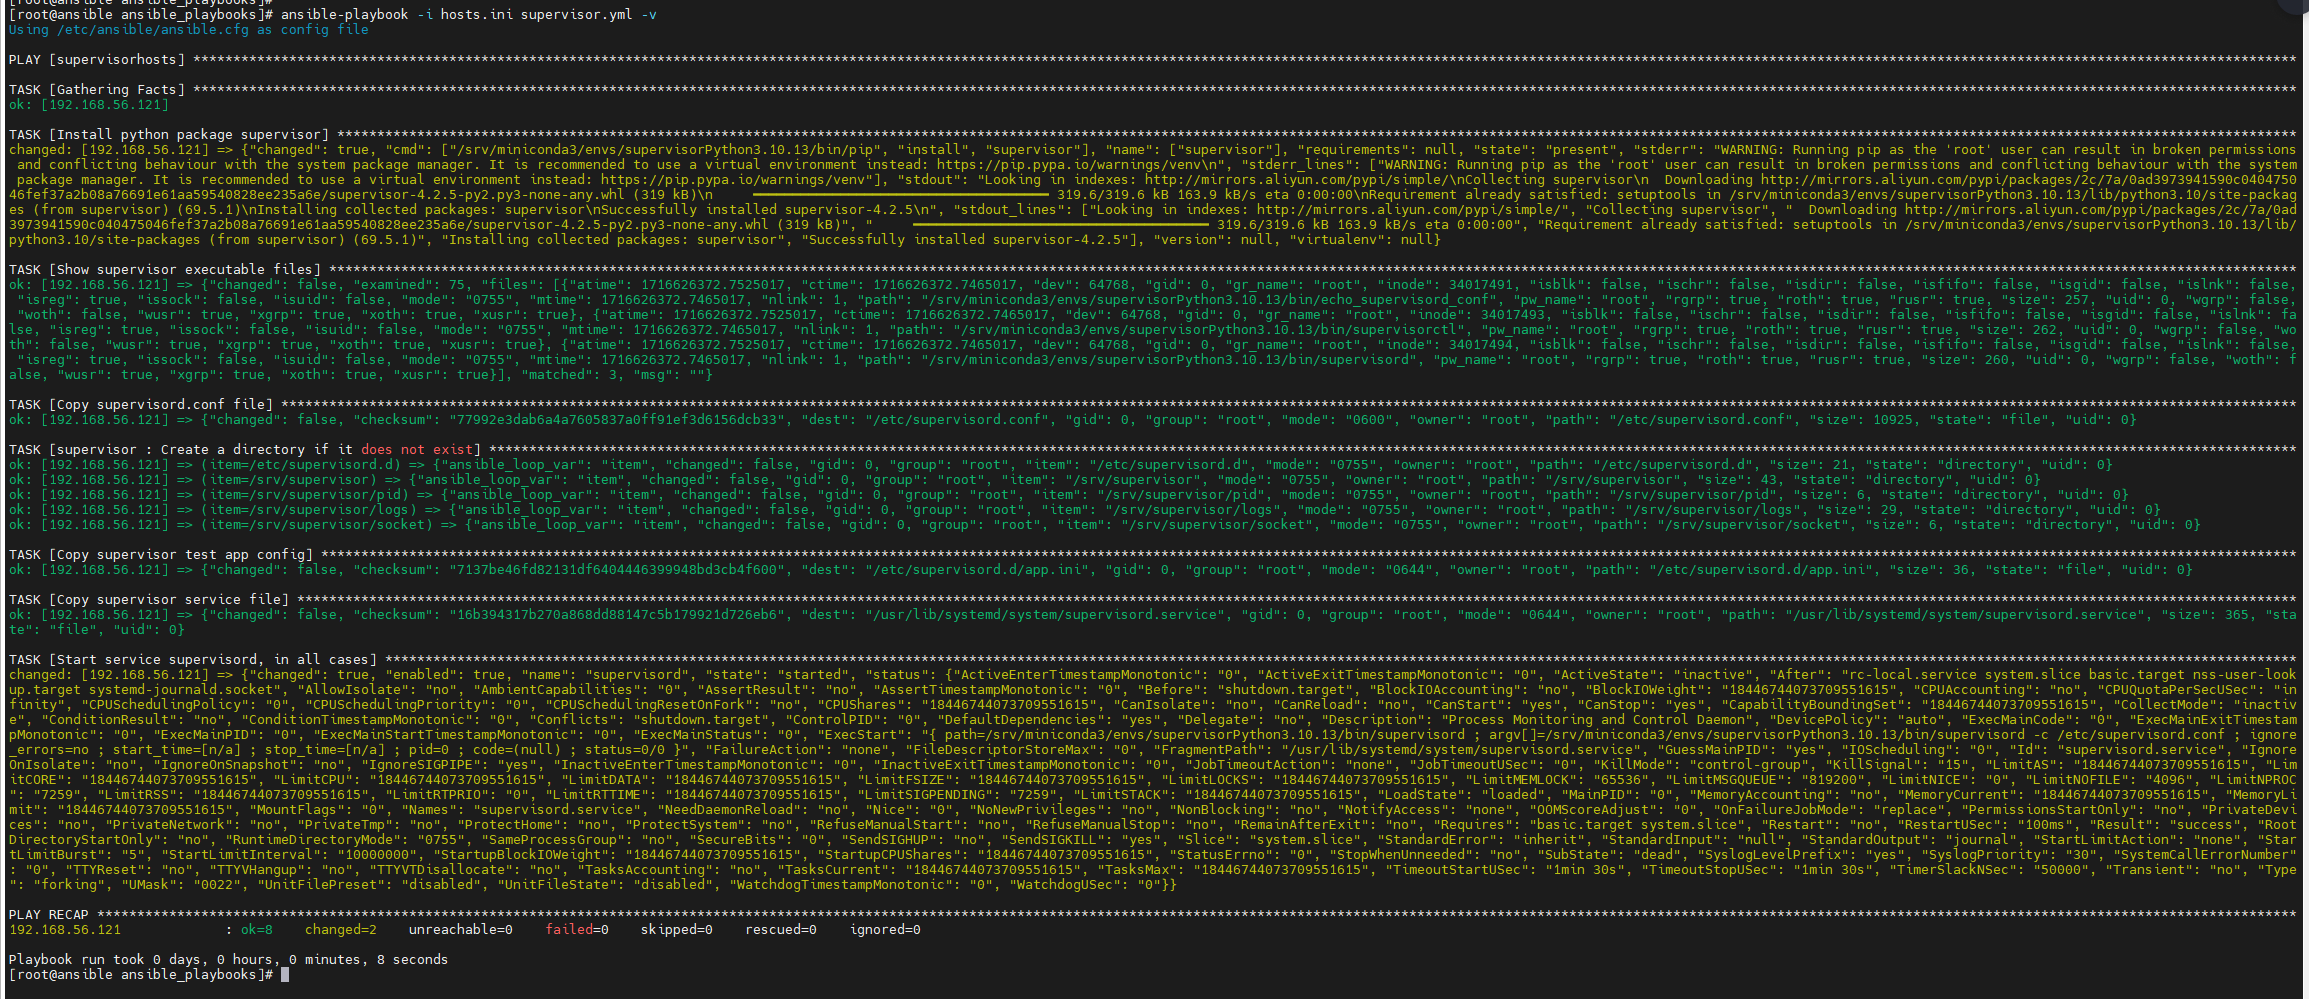Select the row for item=/srv/supervisor/pid
The image size is (2309, 999).
(x=1068, y=495)
